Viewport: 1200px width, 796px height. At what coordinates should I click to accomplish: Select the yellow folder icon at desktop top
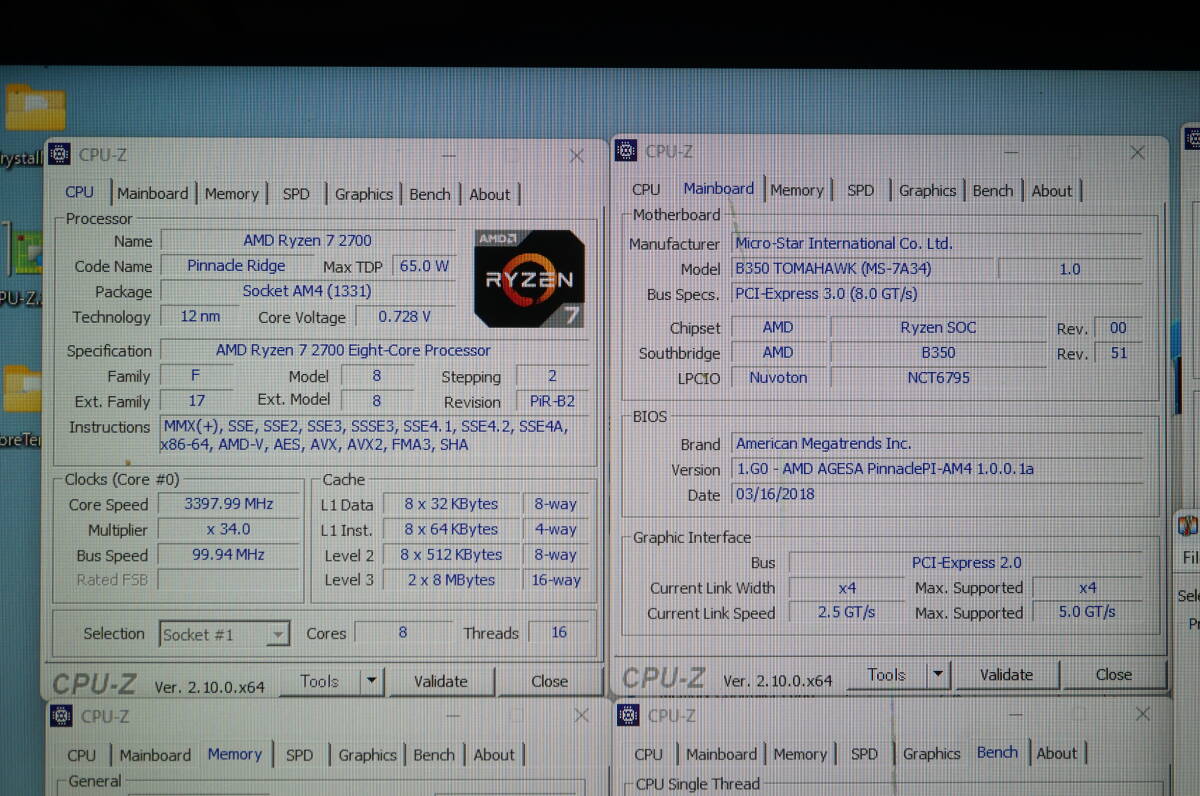(x=35, y=108)
